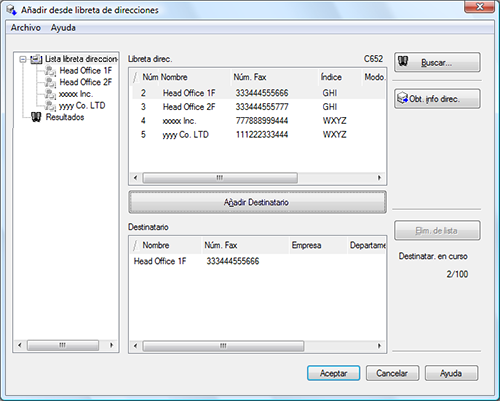
Task: Open the Archivo menu
Action: pos(26,28)
